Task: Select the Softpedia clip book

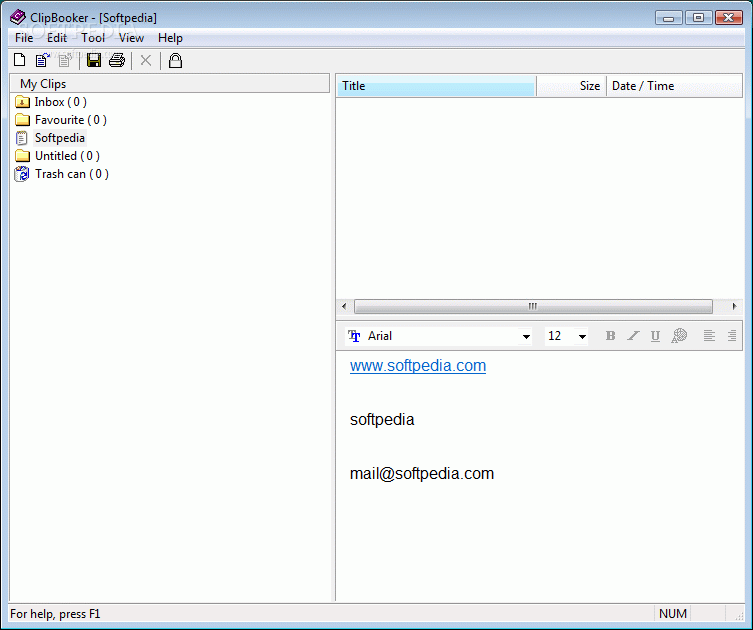Action: tap(60, 138)
